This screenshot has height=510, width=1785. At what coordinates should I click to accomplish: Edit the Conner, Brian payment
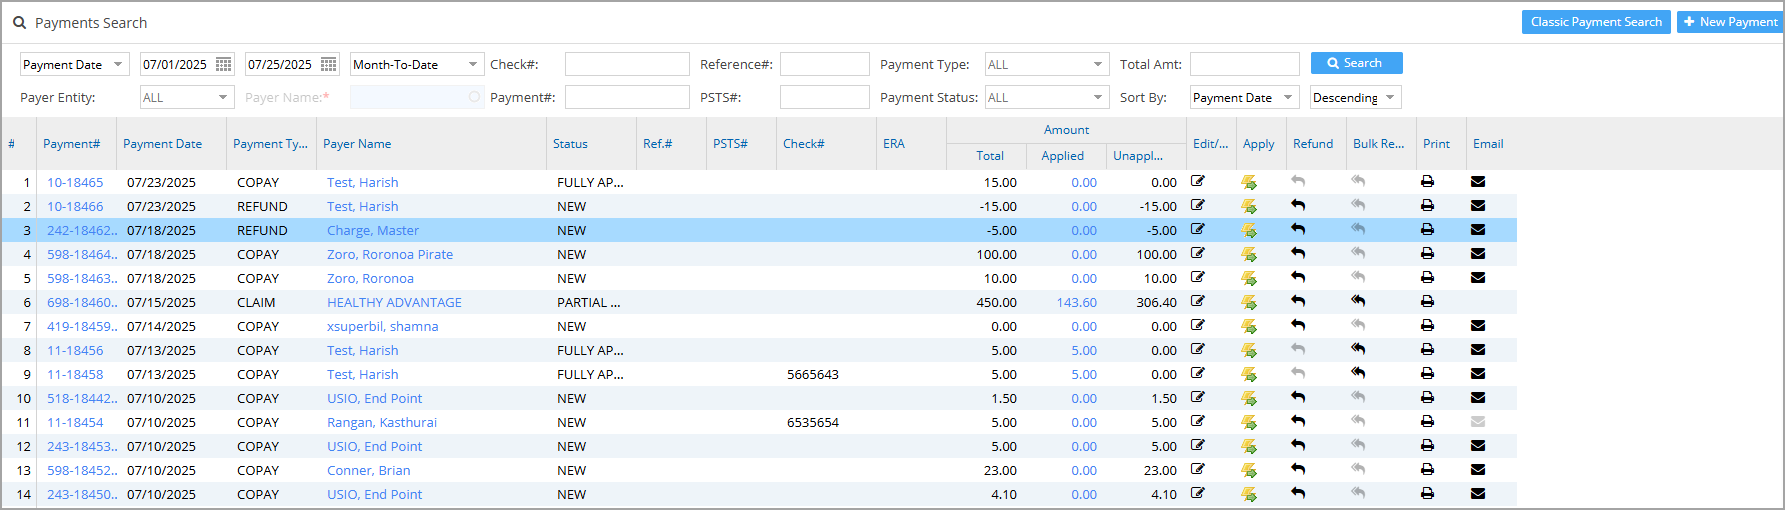[x=1197, y=470]
